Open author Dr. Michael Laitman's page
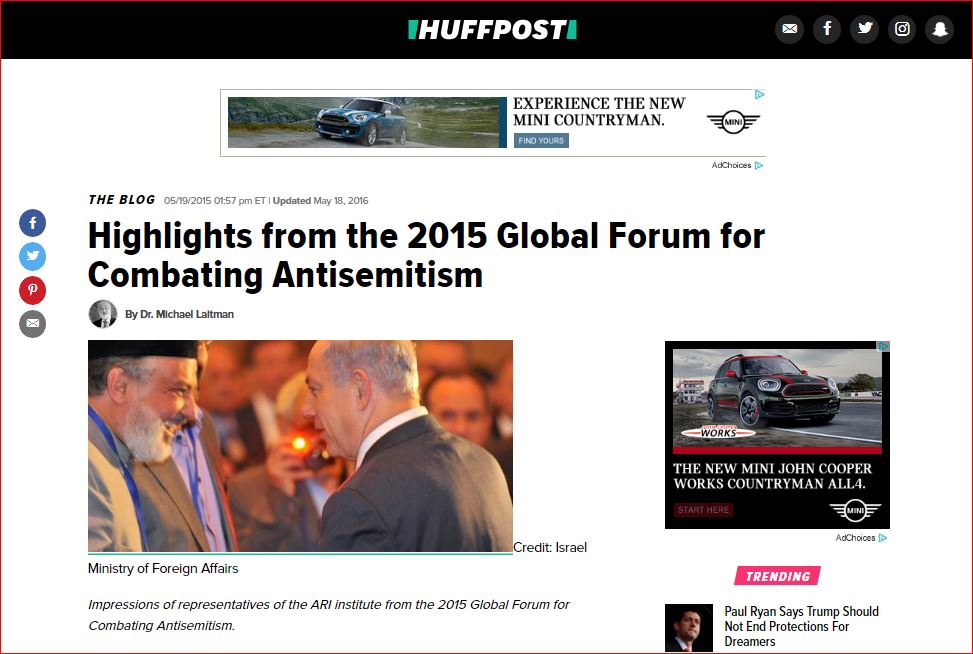973x654 pixels. (179, 315)
